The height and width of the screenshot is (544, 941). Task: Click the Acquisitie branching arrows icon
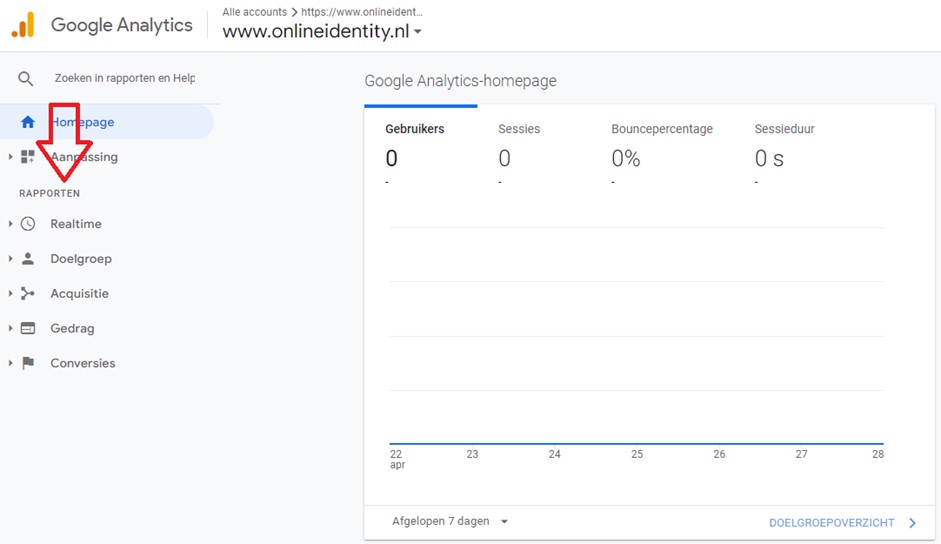(x=28, y=294)
